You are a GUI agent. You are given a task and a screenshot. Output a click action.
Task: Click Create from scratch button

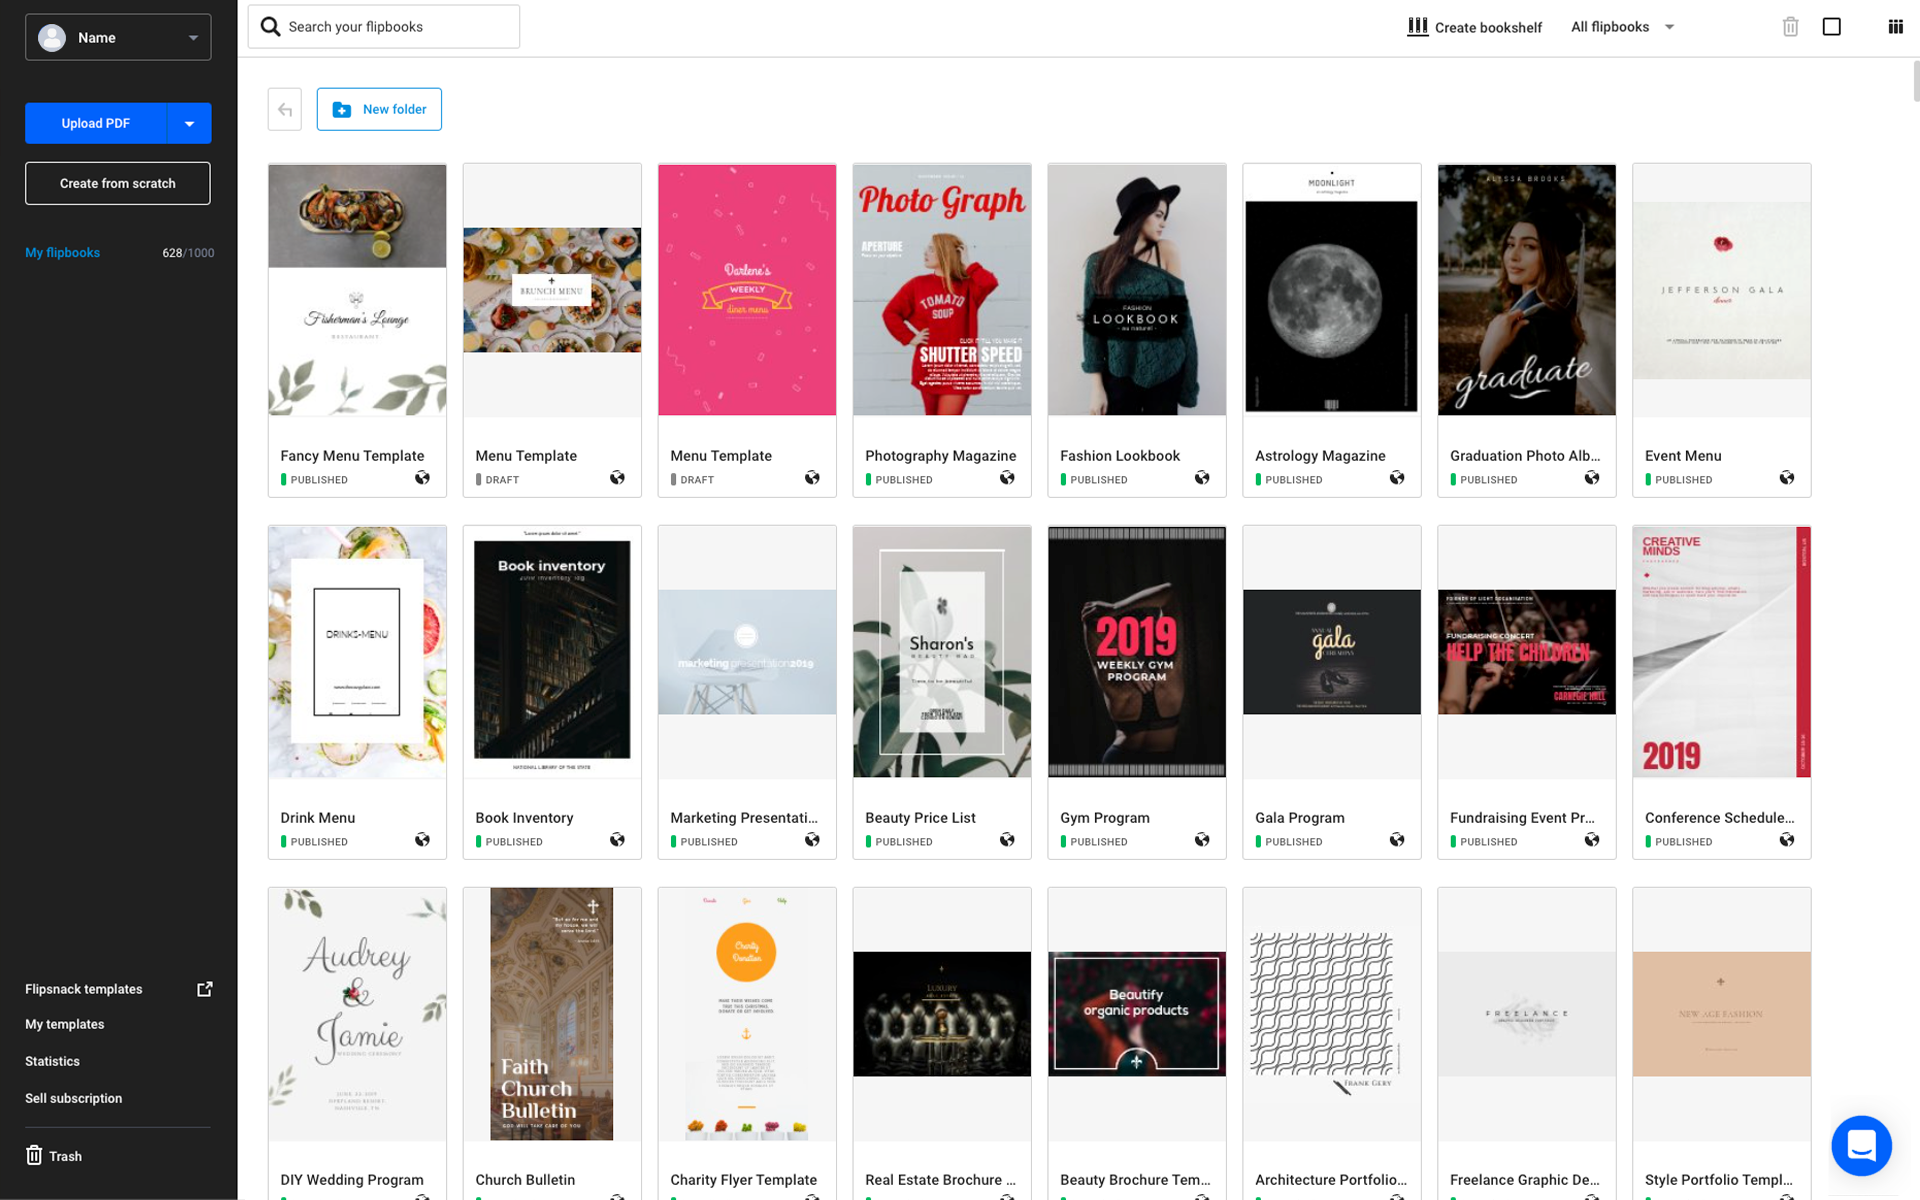click(x=118, y=183)
